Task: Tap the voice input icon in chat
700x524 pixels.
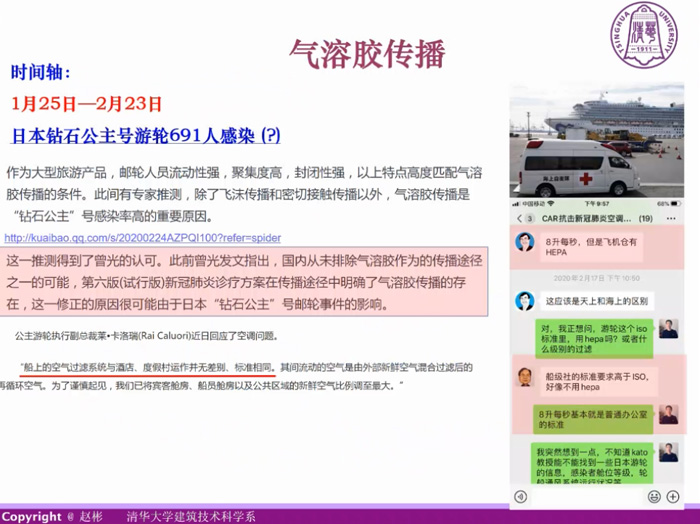Action: click(521, 496)
